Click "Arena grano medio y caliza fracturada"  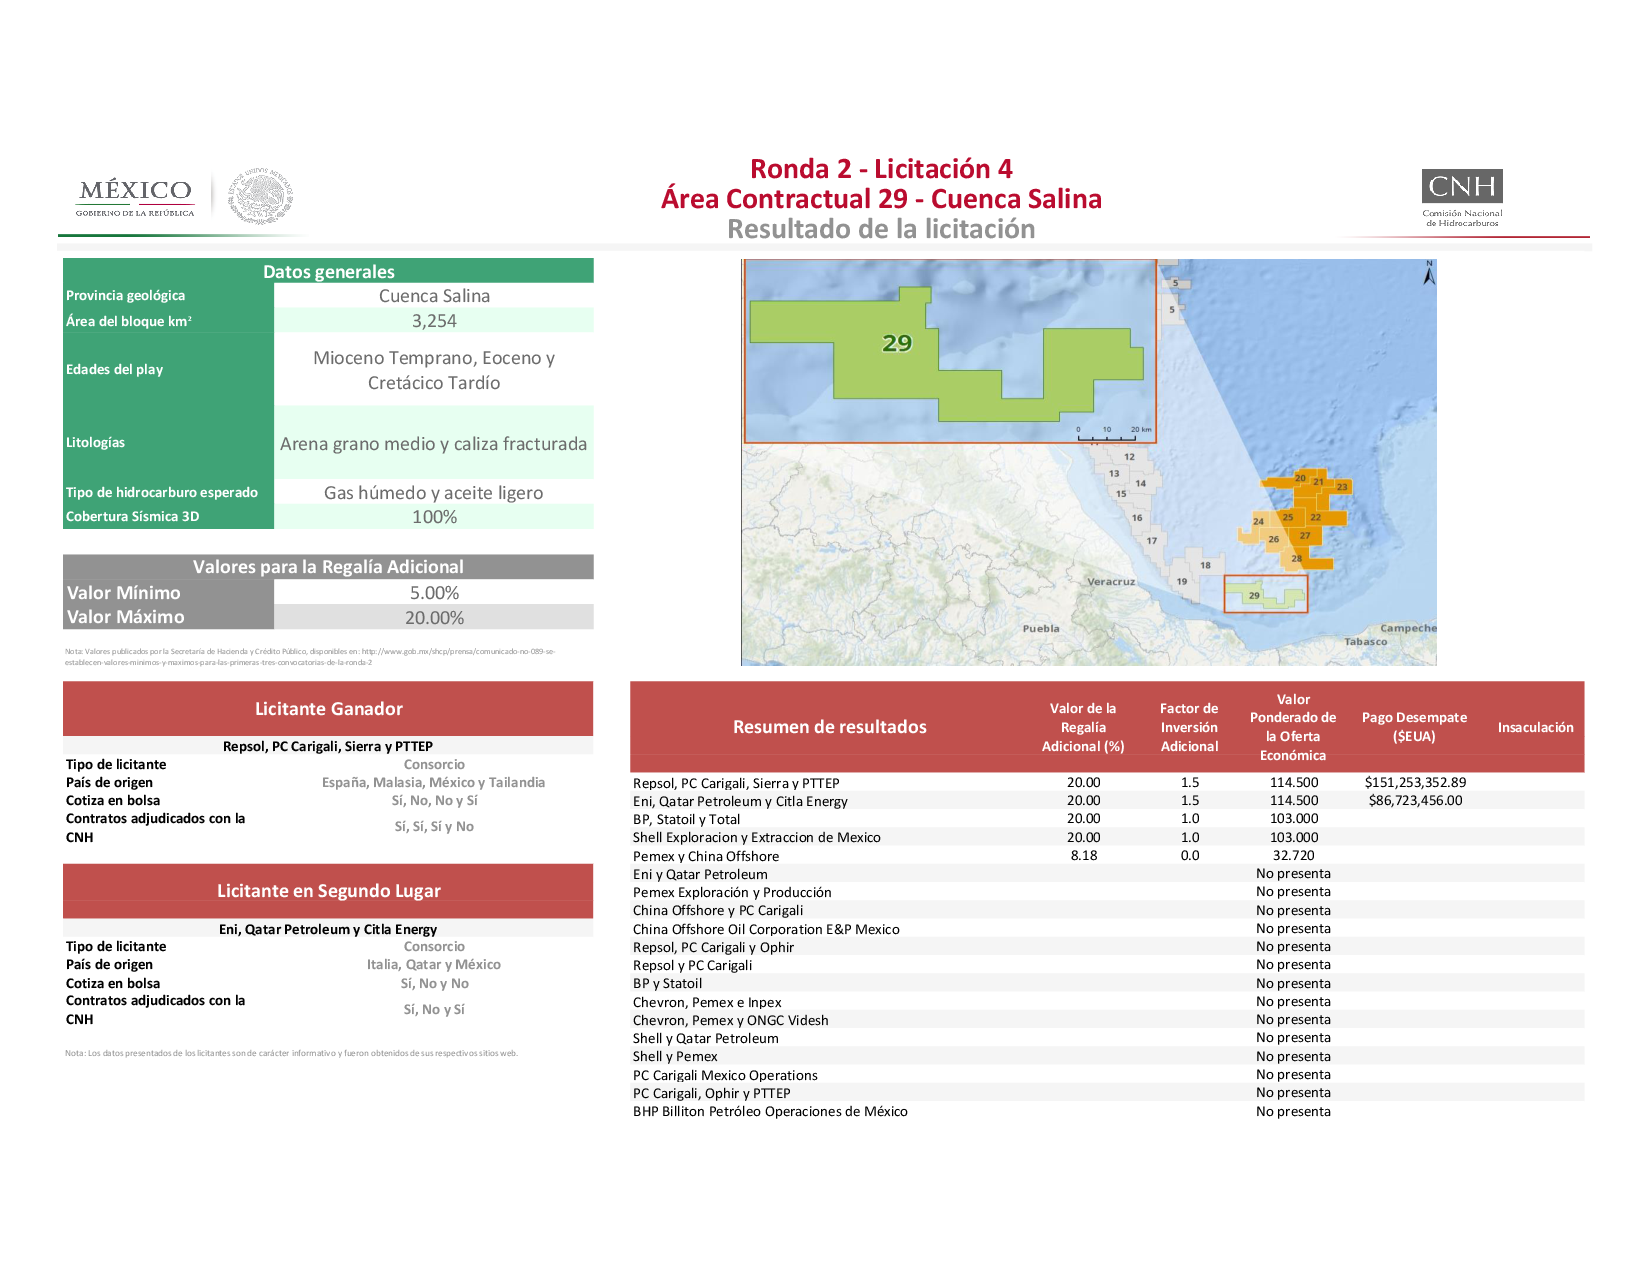click(x=434, y=444)
